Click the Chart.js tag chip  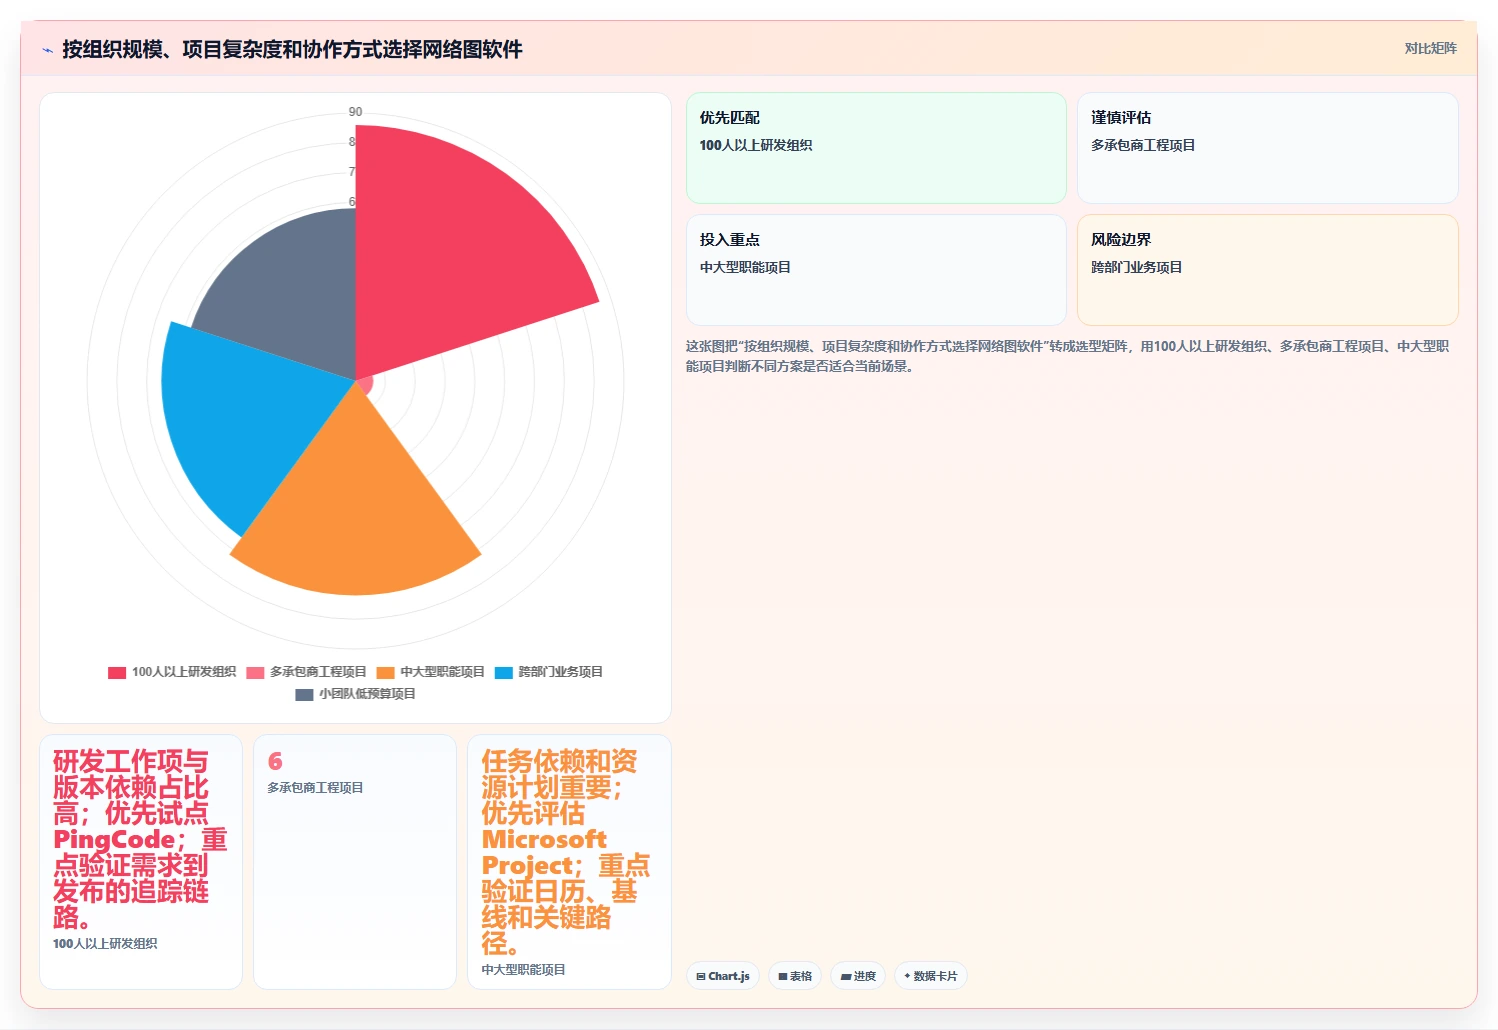click(x=723, y=976)
